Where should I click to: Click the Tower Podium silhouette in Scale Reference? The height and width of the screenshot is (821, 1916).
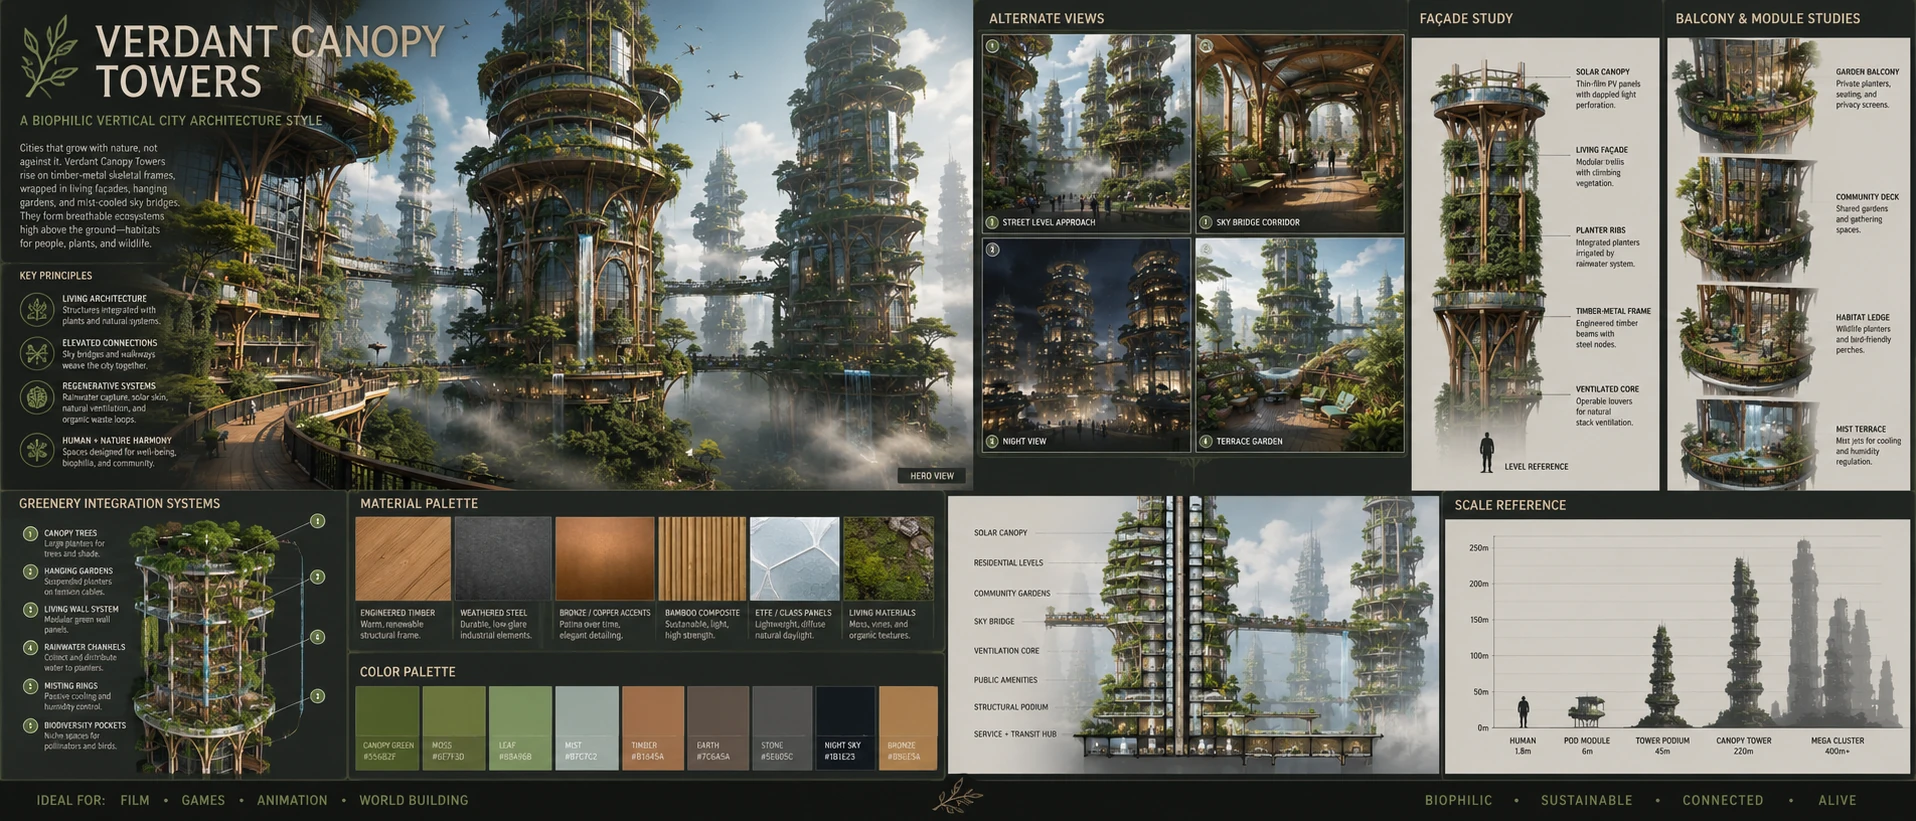pos(1662,676)
